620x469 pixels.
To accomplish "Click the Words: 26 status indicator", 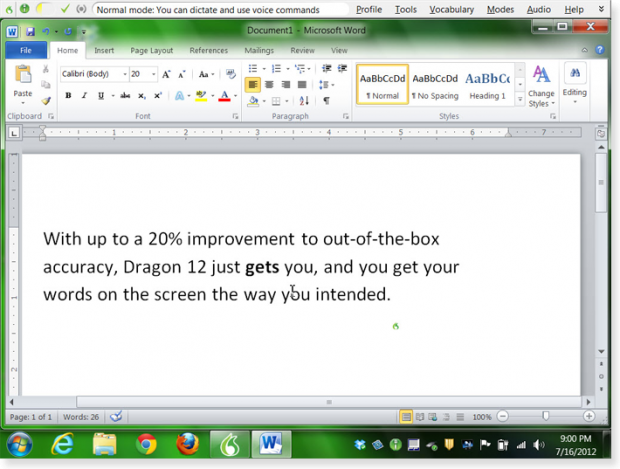I will (81, 417).
